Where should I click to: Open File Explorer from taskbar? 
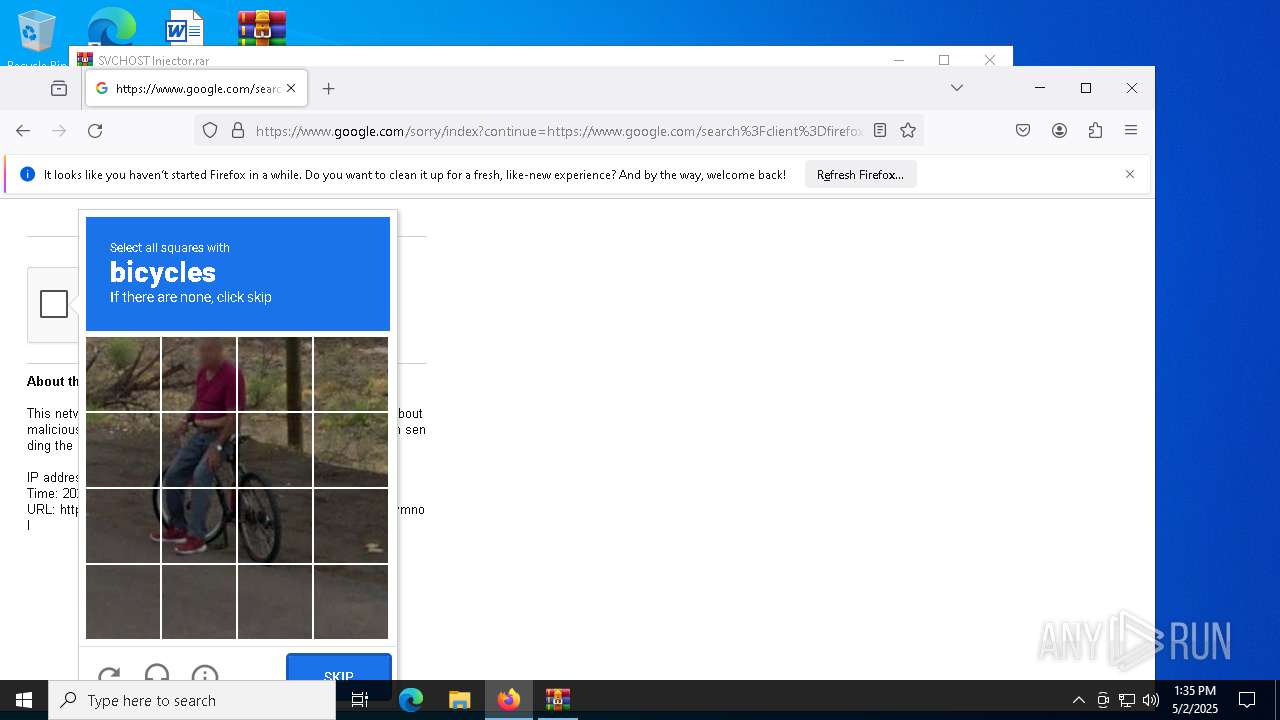pos(459,700)
